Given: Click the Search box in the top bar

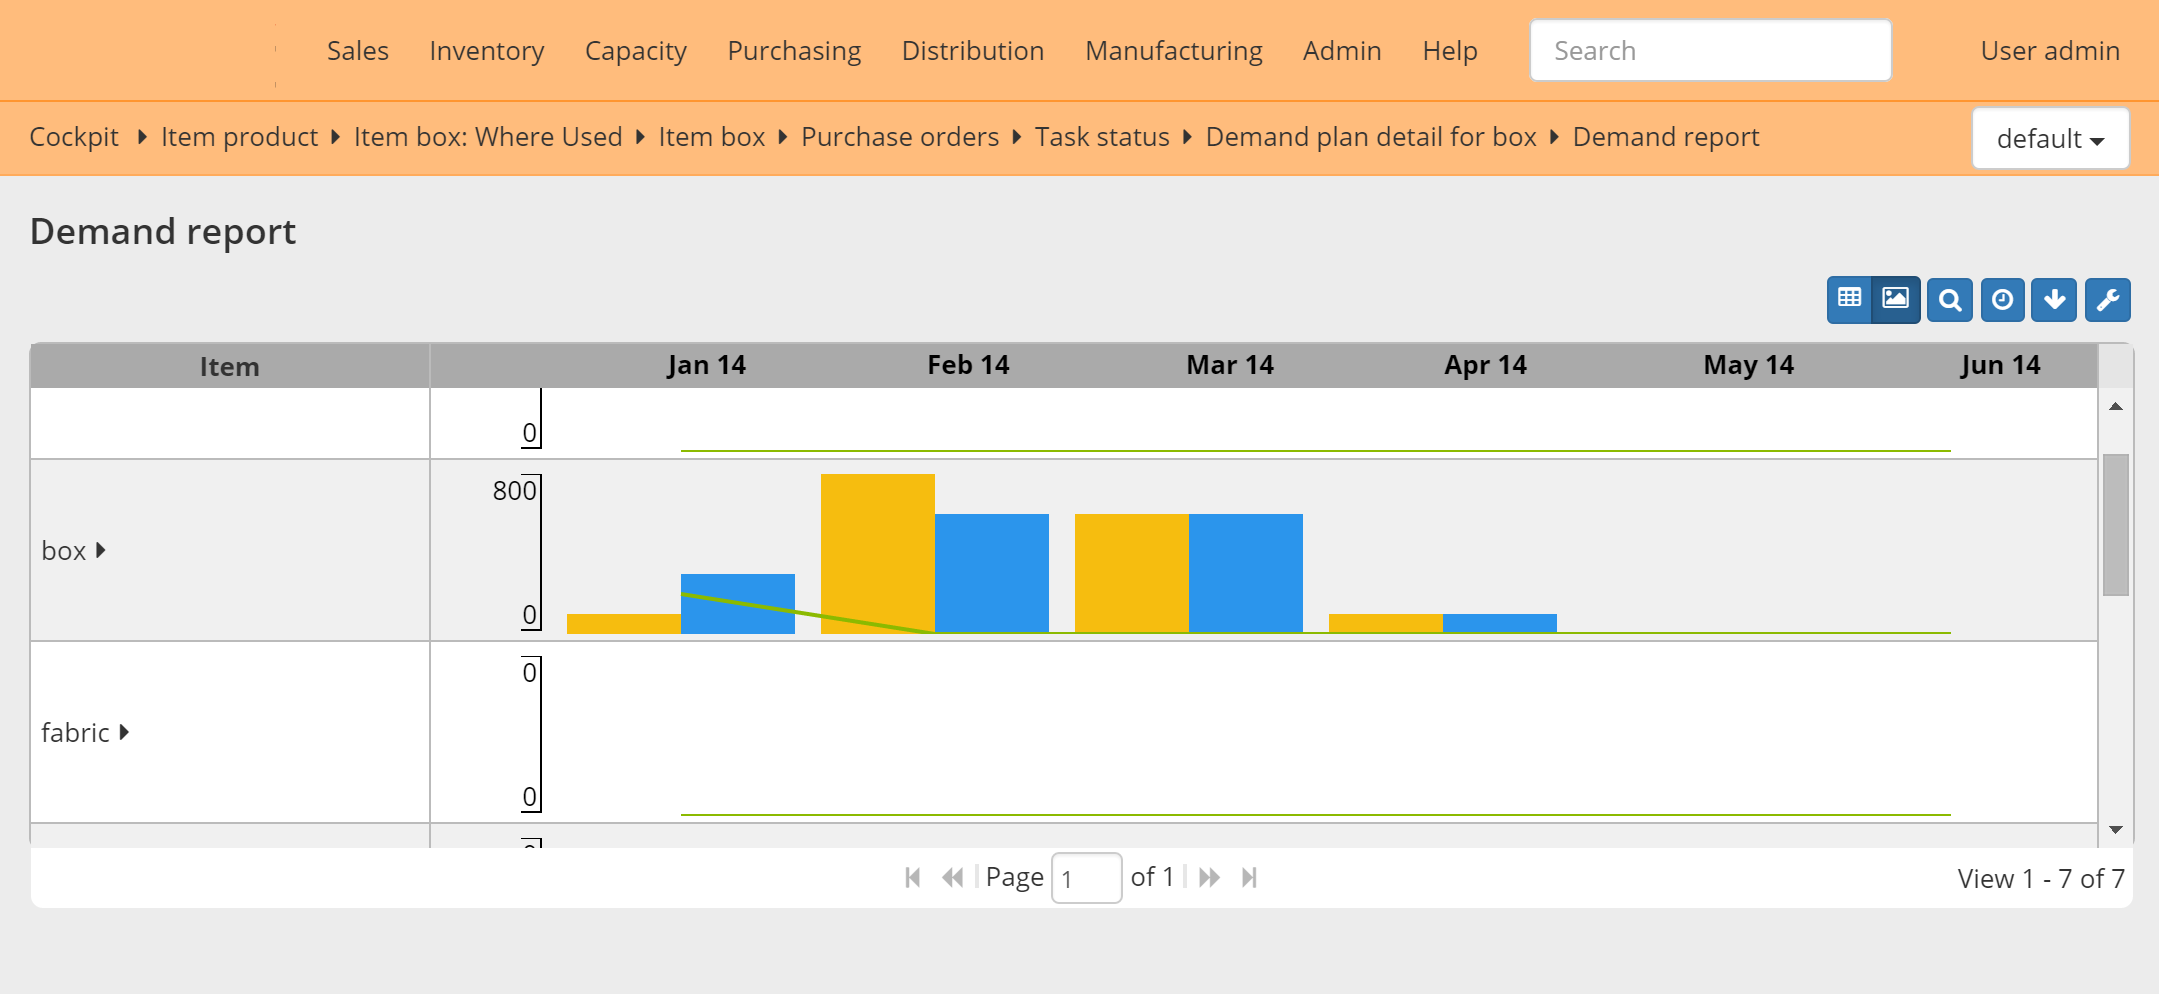Looking at the screenshot, I should (x=1710, y=50).
